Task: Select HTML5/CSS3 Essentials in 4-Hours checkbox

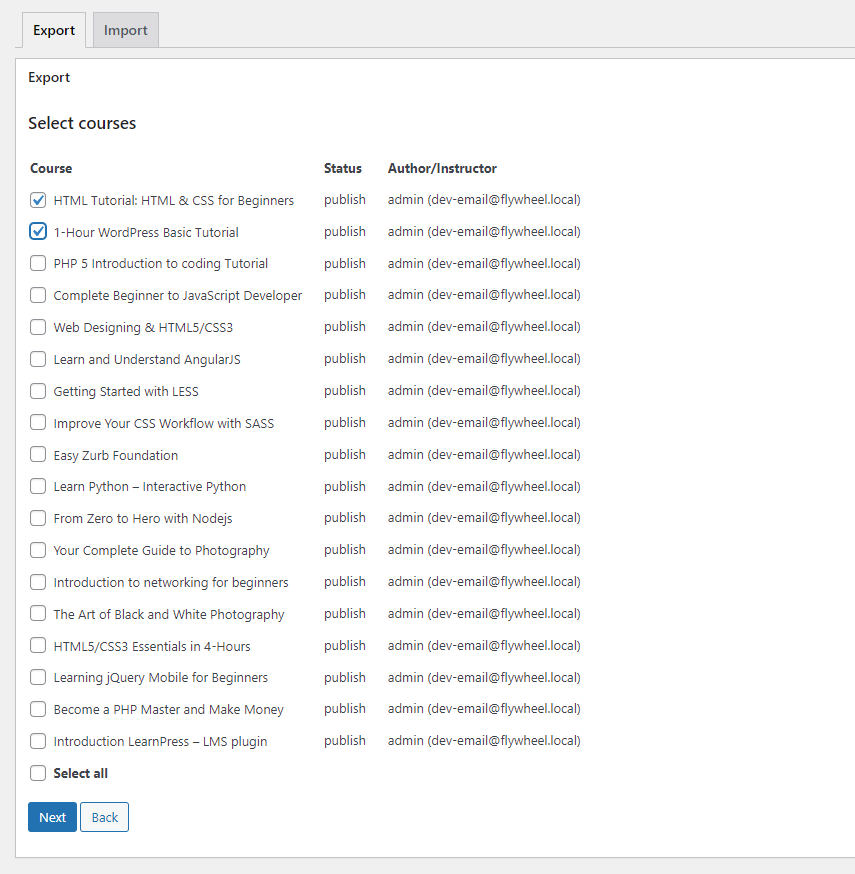Action: click(x=38, y=645)
